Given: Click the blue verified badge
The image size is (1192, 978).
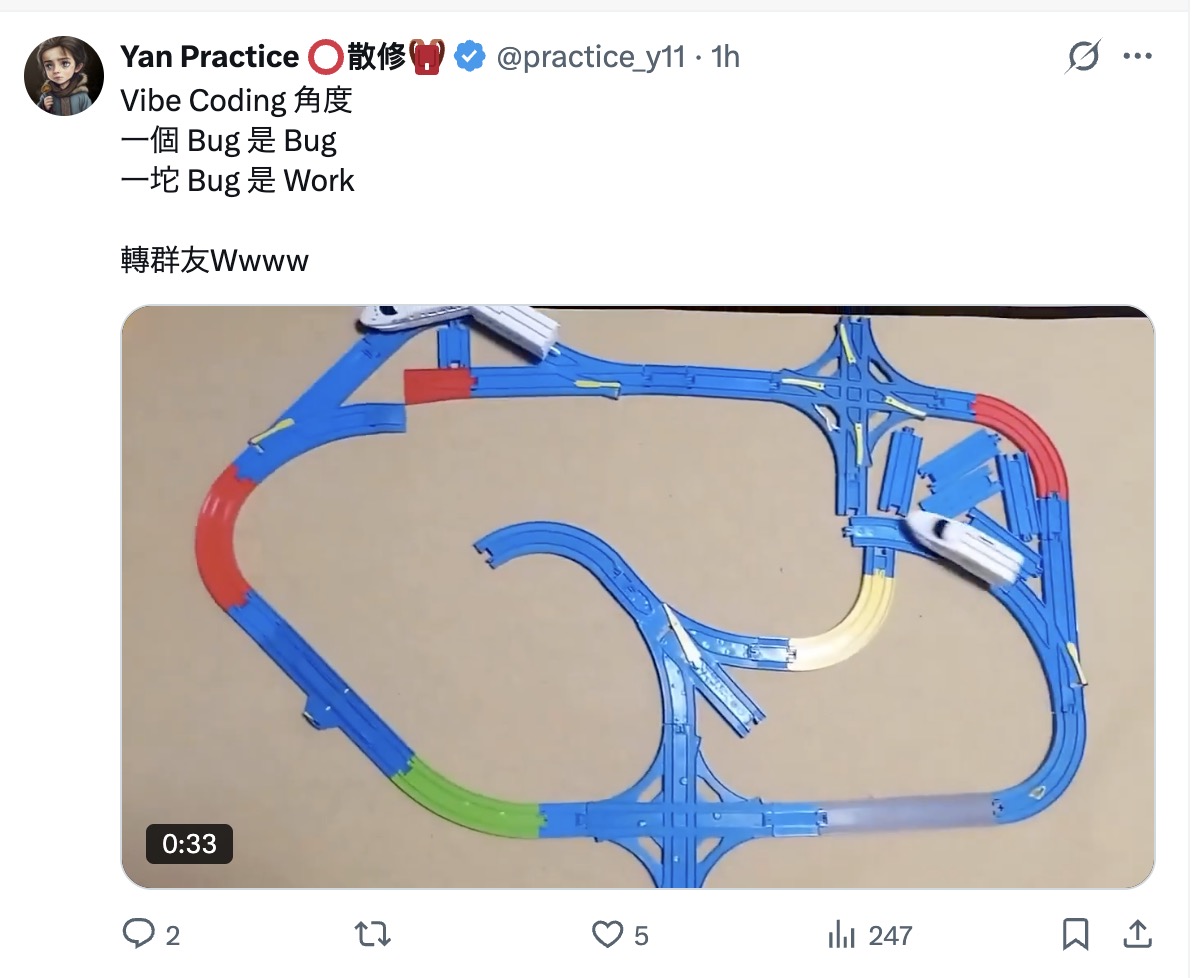Looking at the screenshot, I should (x=469, y=57).
